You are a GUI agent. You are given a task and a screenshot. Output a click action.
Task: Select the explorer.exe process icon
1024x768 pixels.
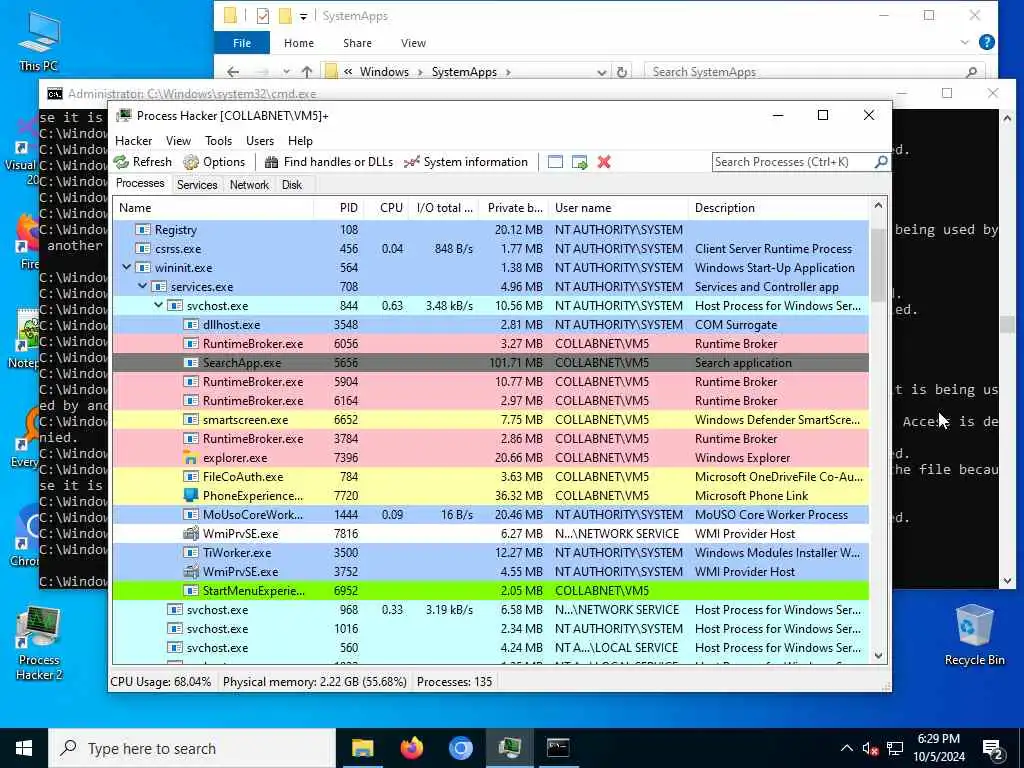[x=191, y=458]
